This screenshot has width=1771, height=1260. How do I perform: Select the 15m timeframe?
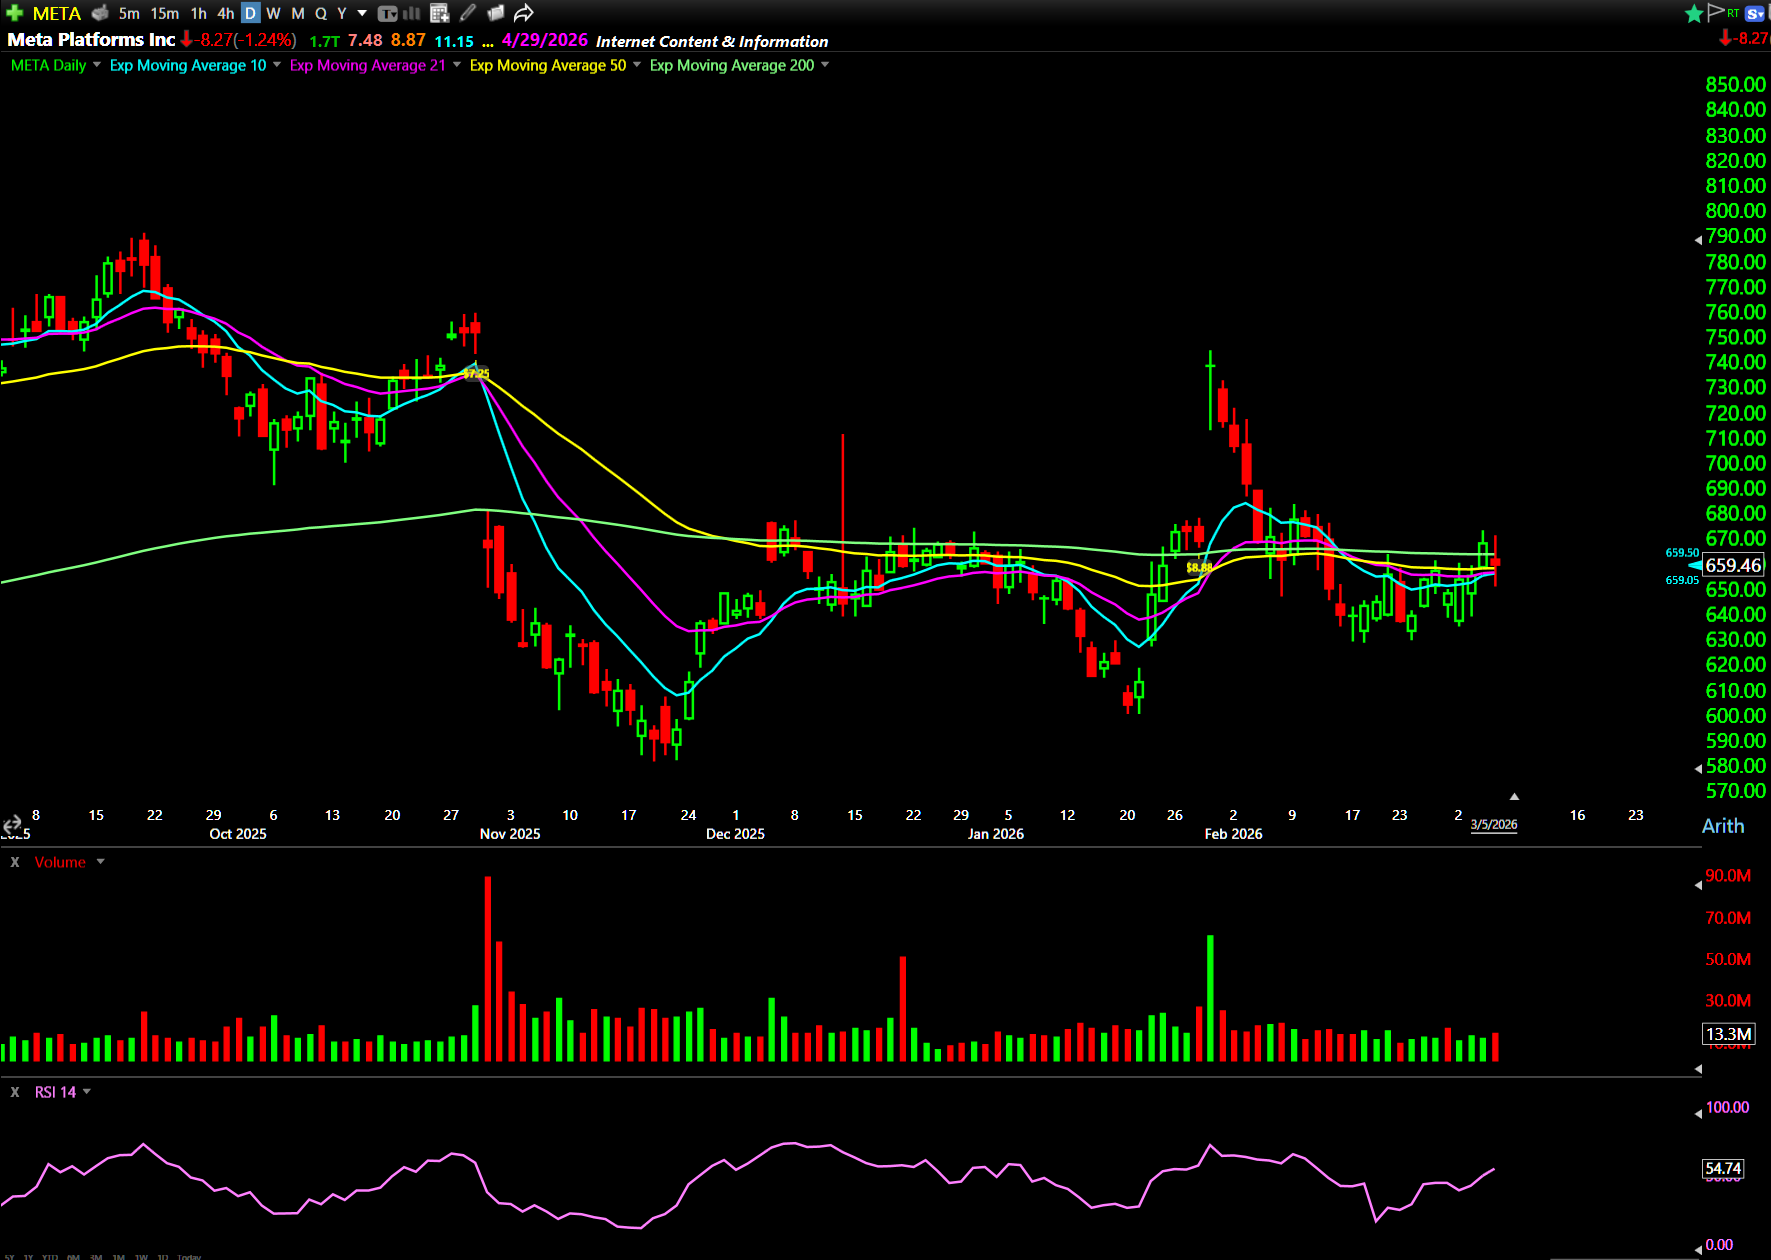[165, 13]
